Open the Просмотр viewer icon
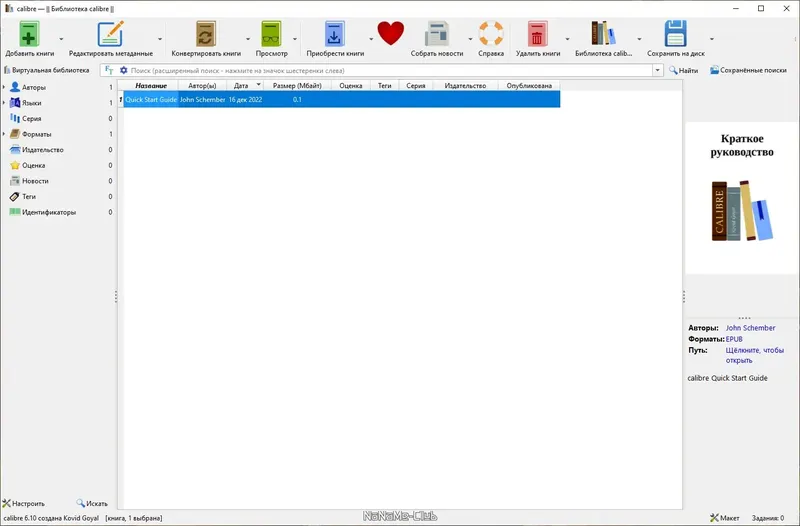Screen dimensions: 800x526 (271, 34)
